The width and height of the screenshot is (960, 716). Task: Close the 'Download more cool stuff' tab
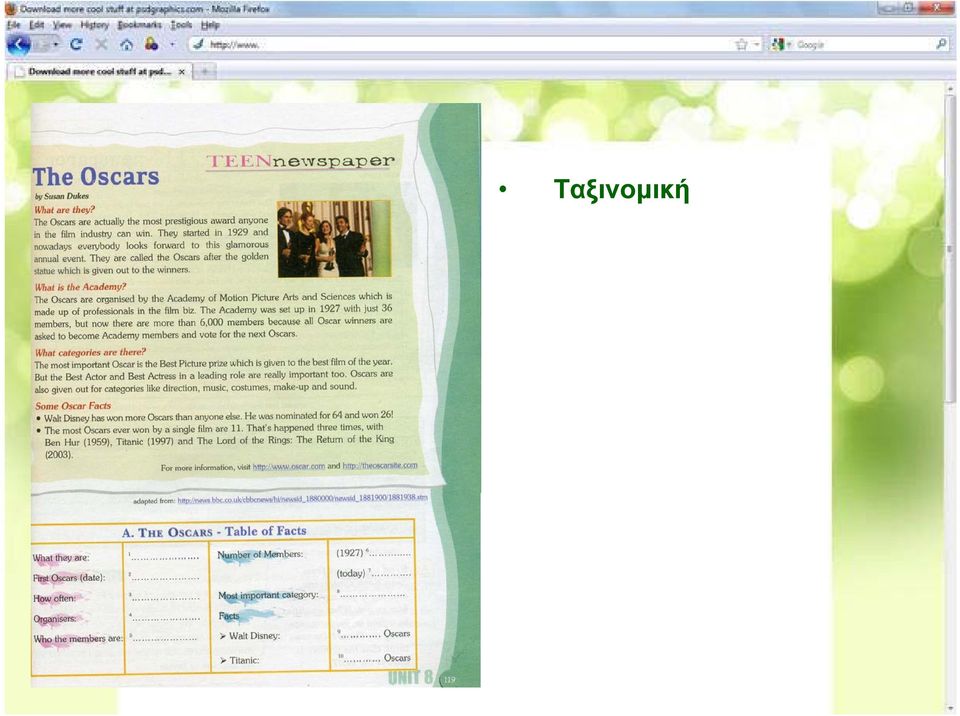(x=182, y=72)
